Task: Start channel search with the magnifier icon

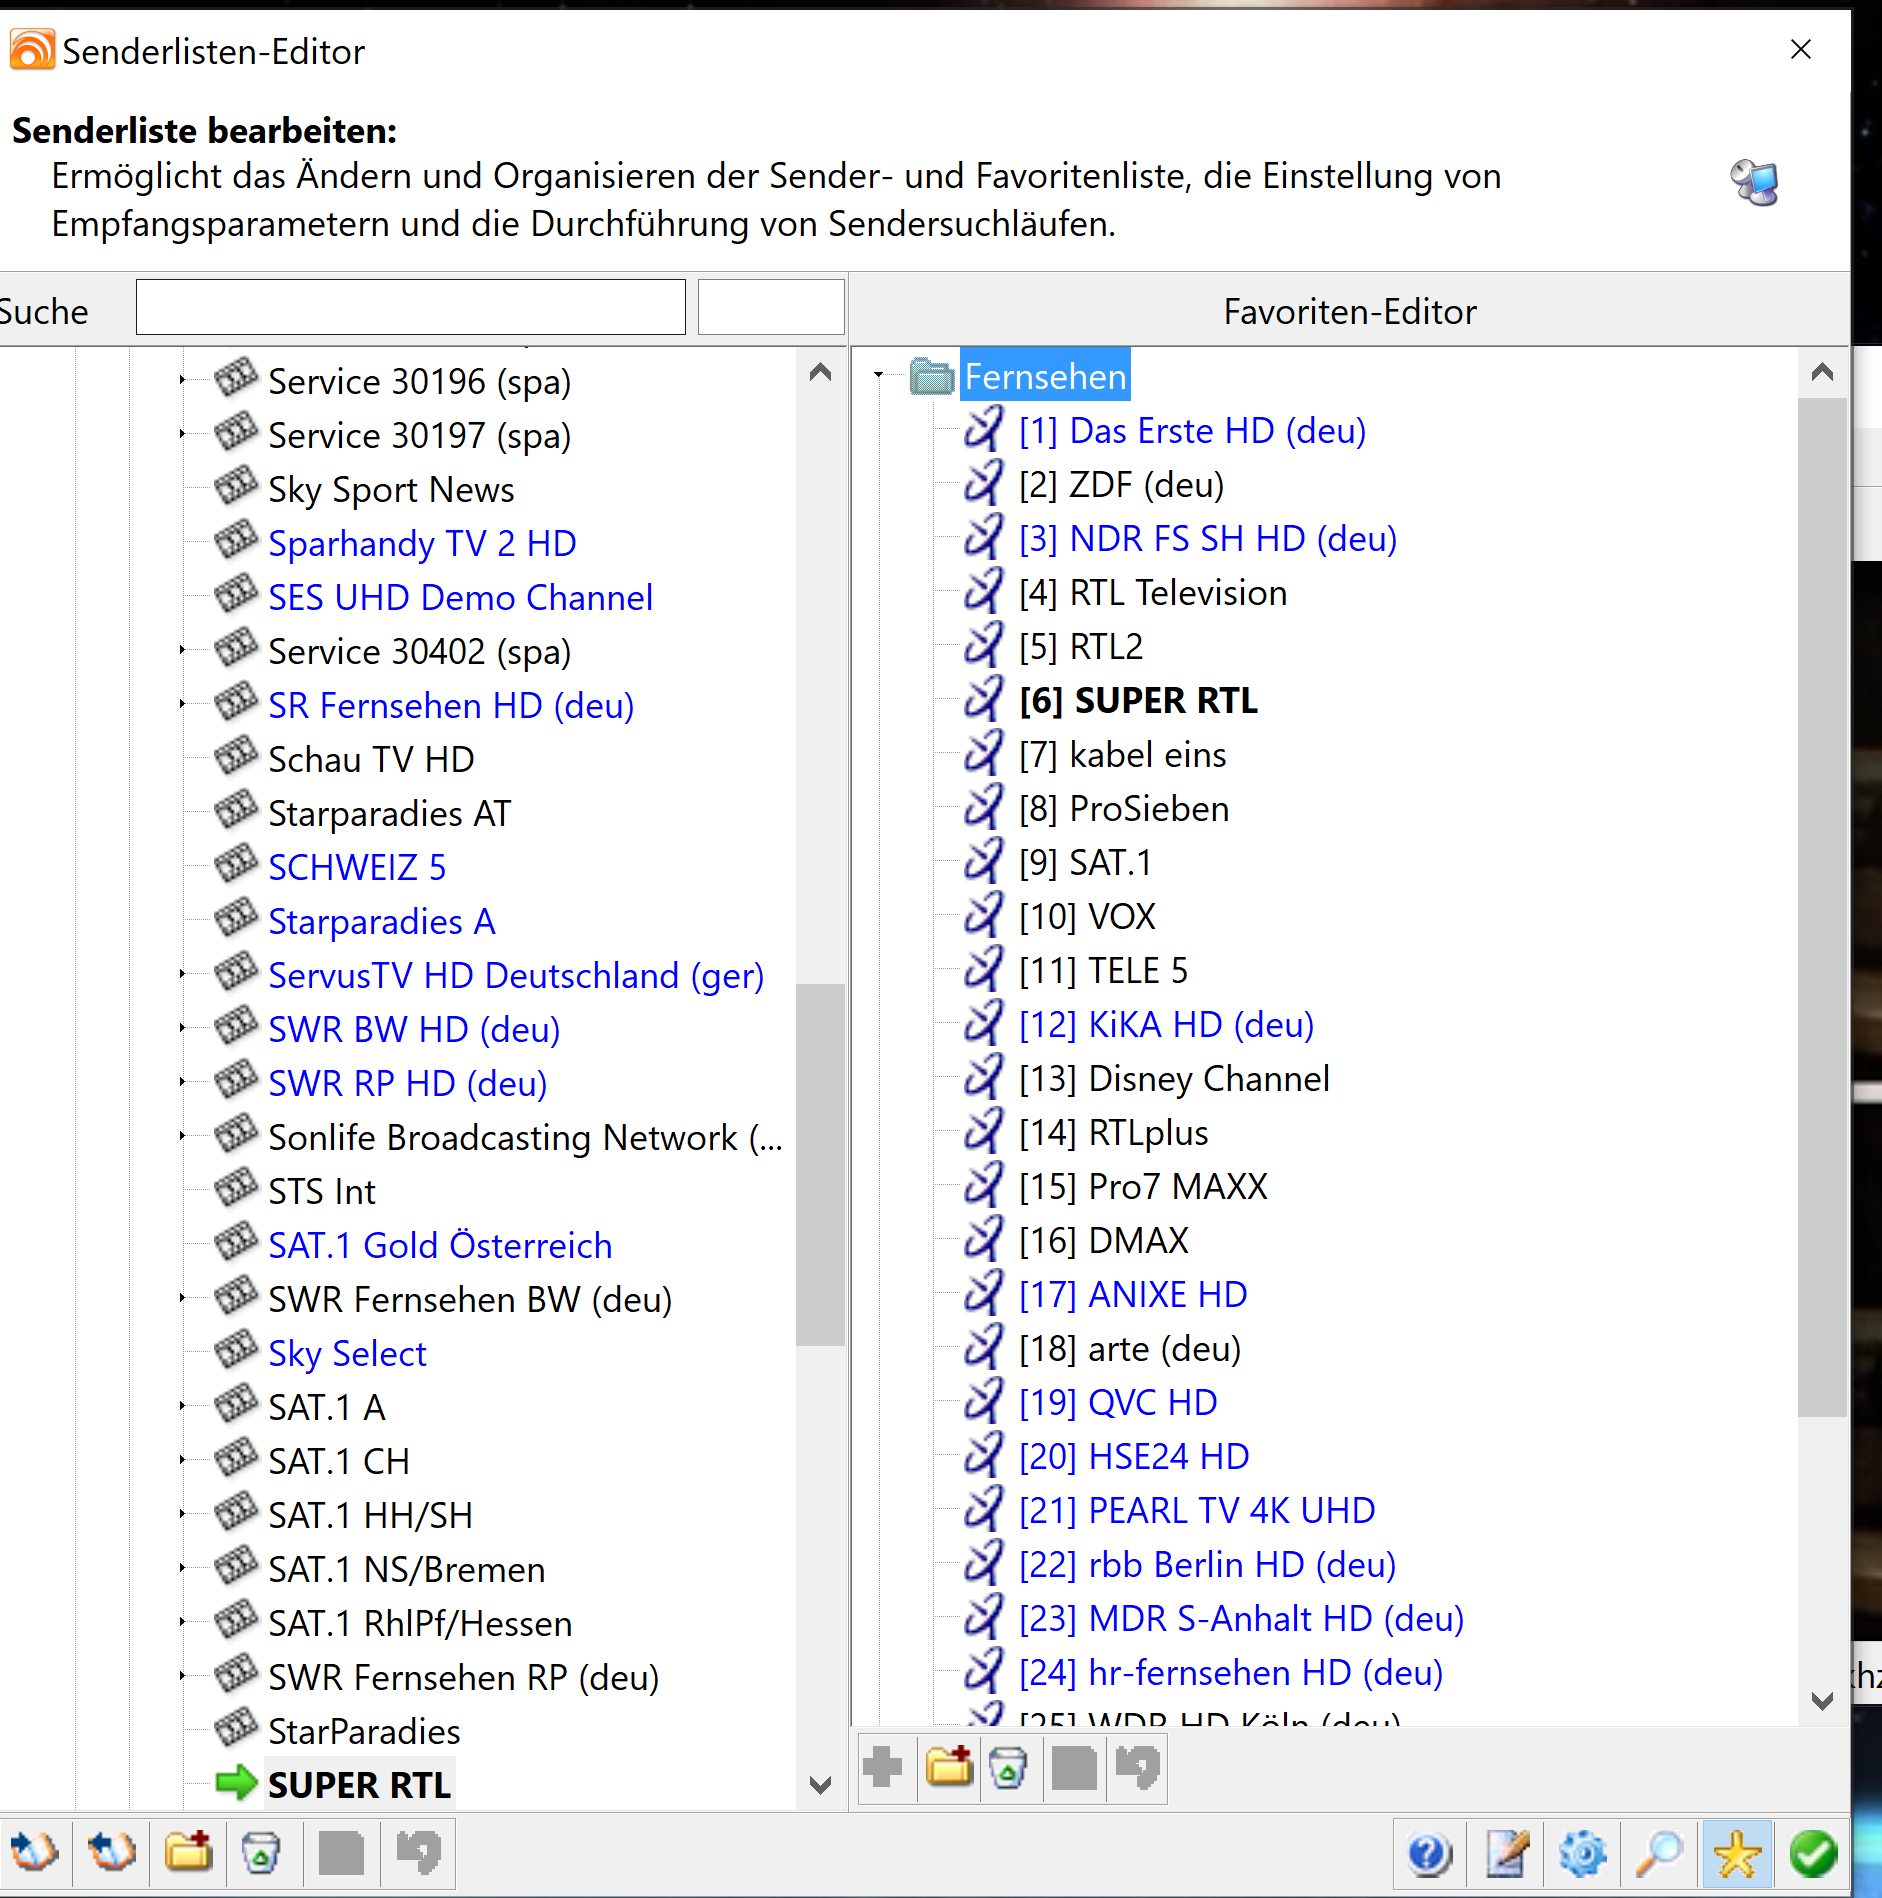Action: pyautogui.click(x=1660, y=1855)
